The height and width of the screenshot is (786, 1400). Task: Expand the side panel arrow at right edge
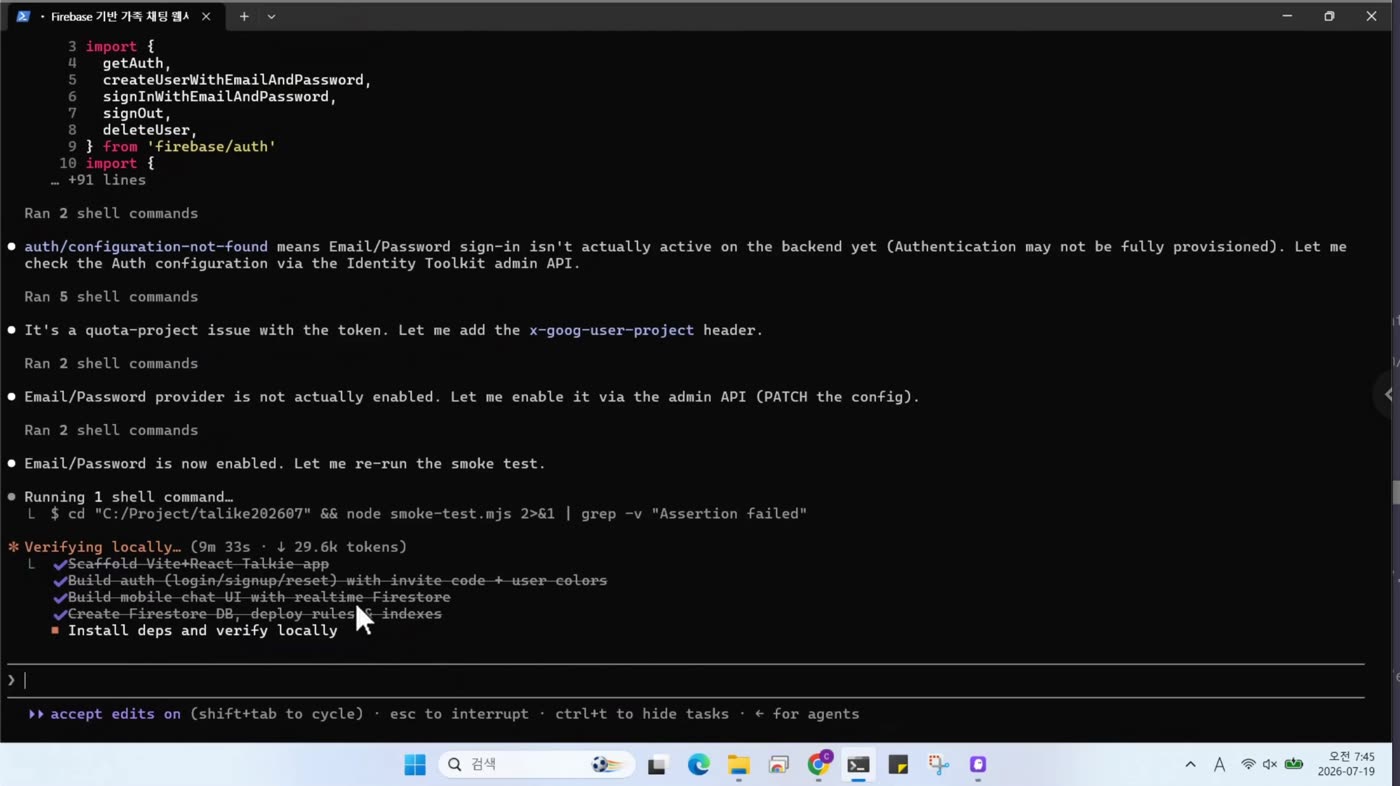pyautogui.click(x=1388, y=394)
